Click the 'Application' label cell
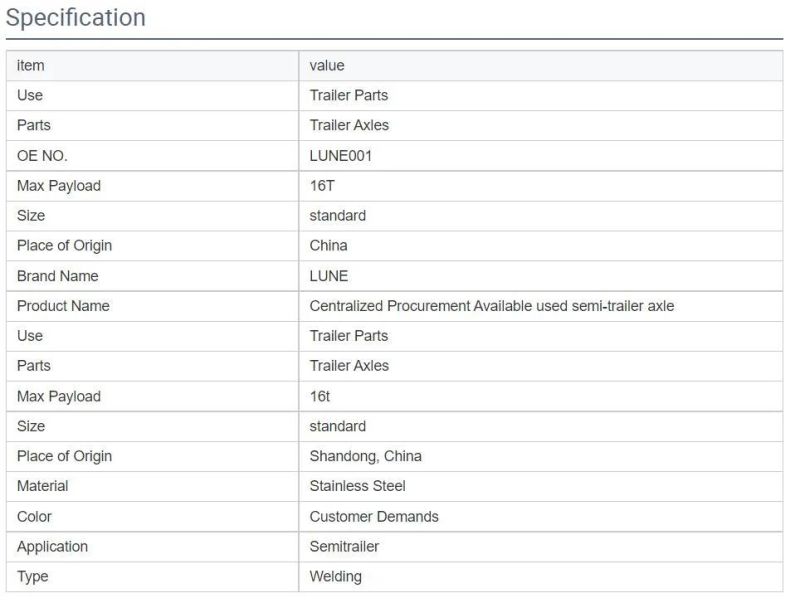 [152, 546]
